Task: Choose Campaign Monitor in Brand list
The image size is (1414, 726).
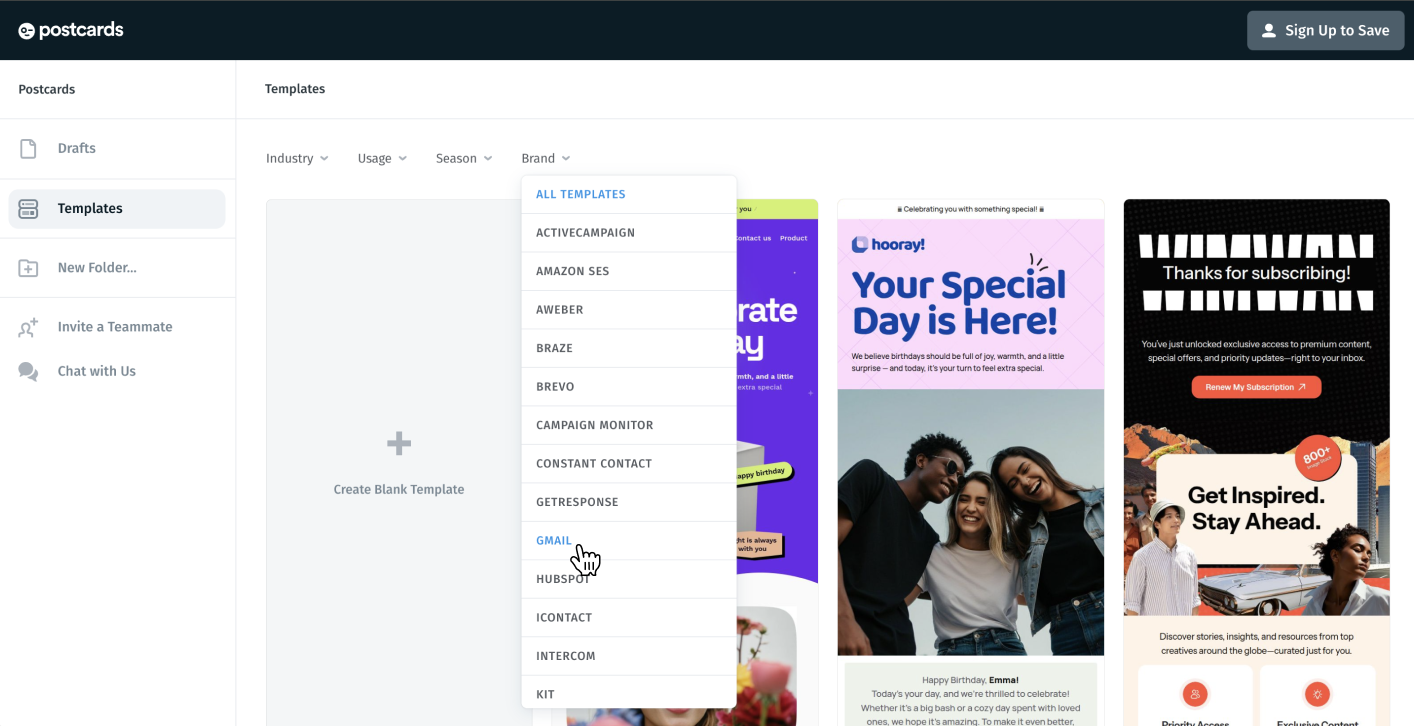Action: (x=629, y=426)
